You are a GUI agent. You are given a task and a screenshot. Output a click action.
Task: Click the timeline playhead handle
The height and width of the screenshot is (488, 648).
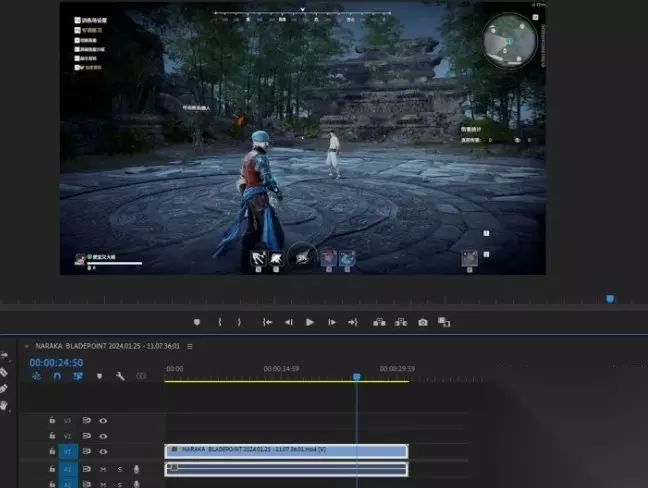click(x=357, y=376)
